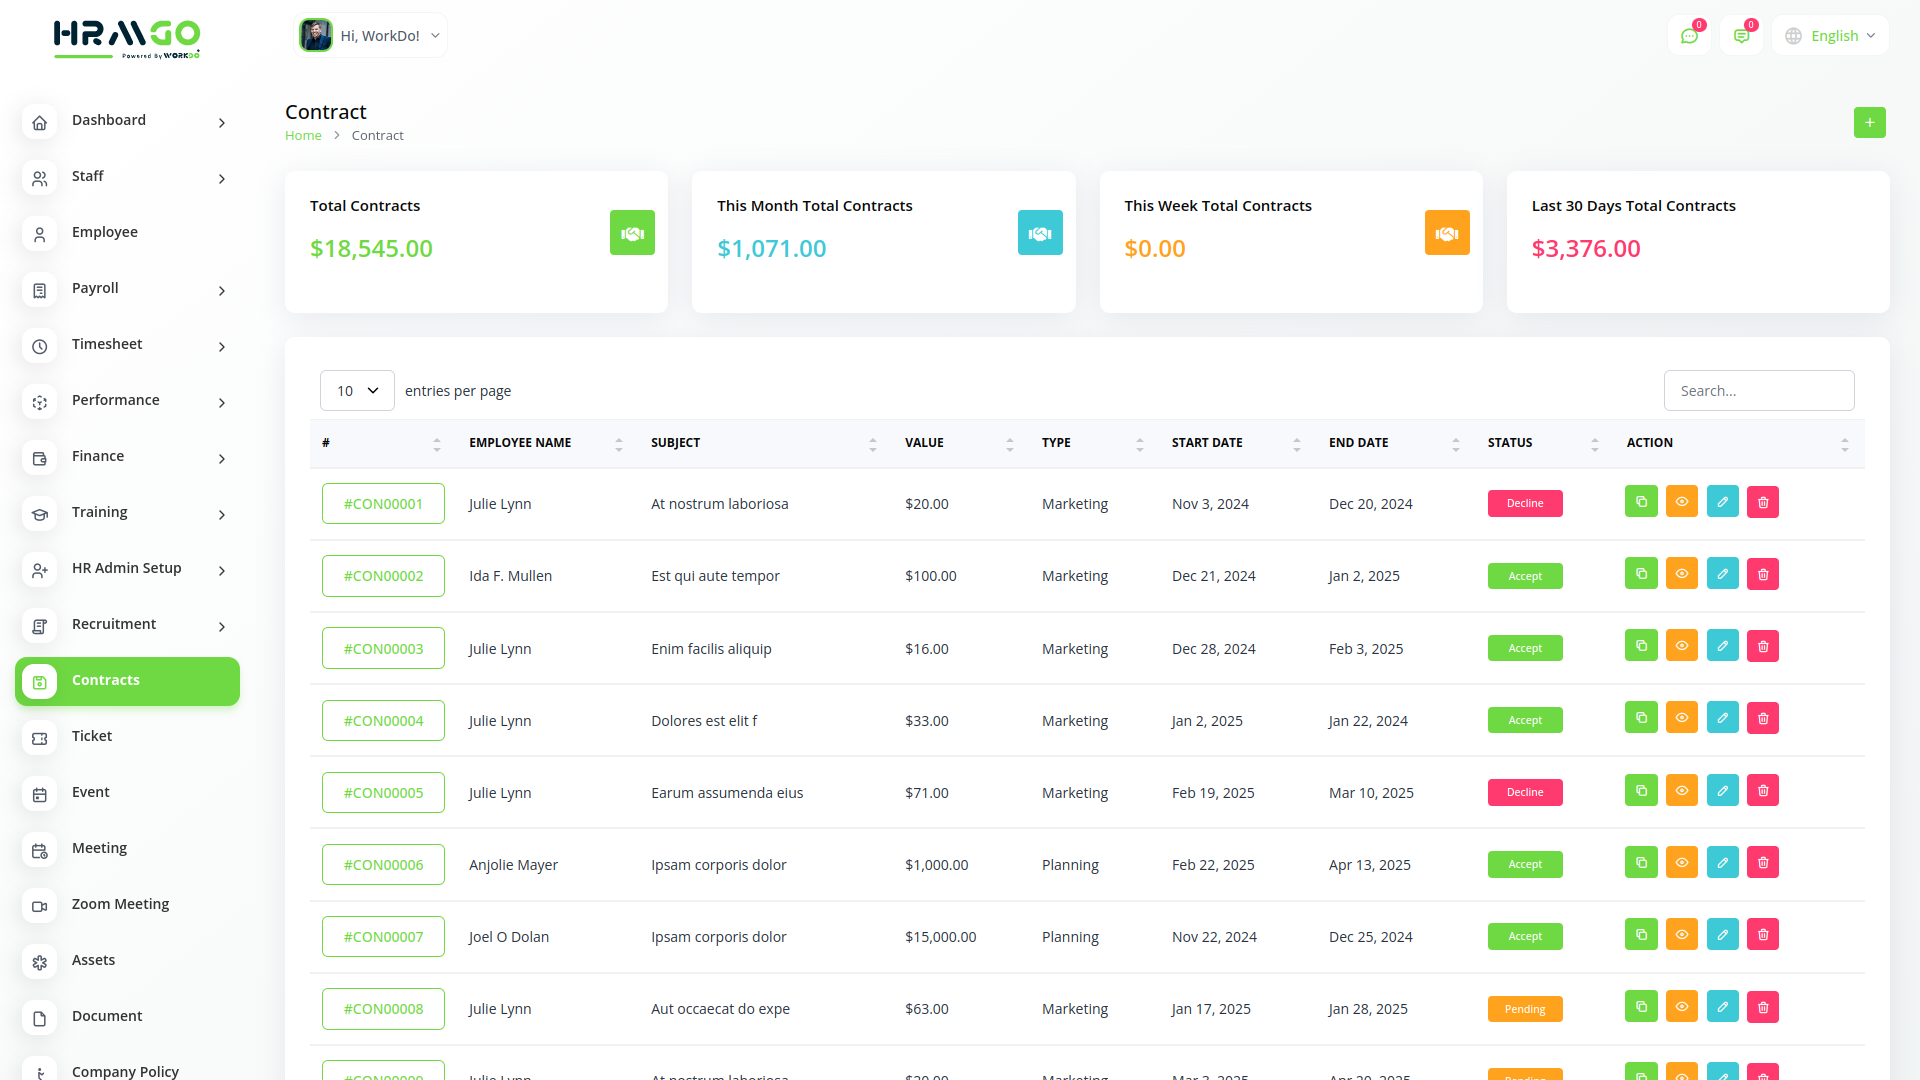Open the entries per page dropdown
The width and height of the screenshot is (1920, 1080).
pos(357,391)
